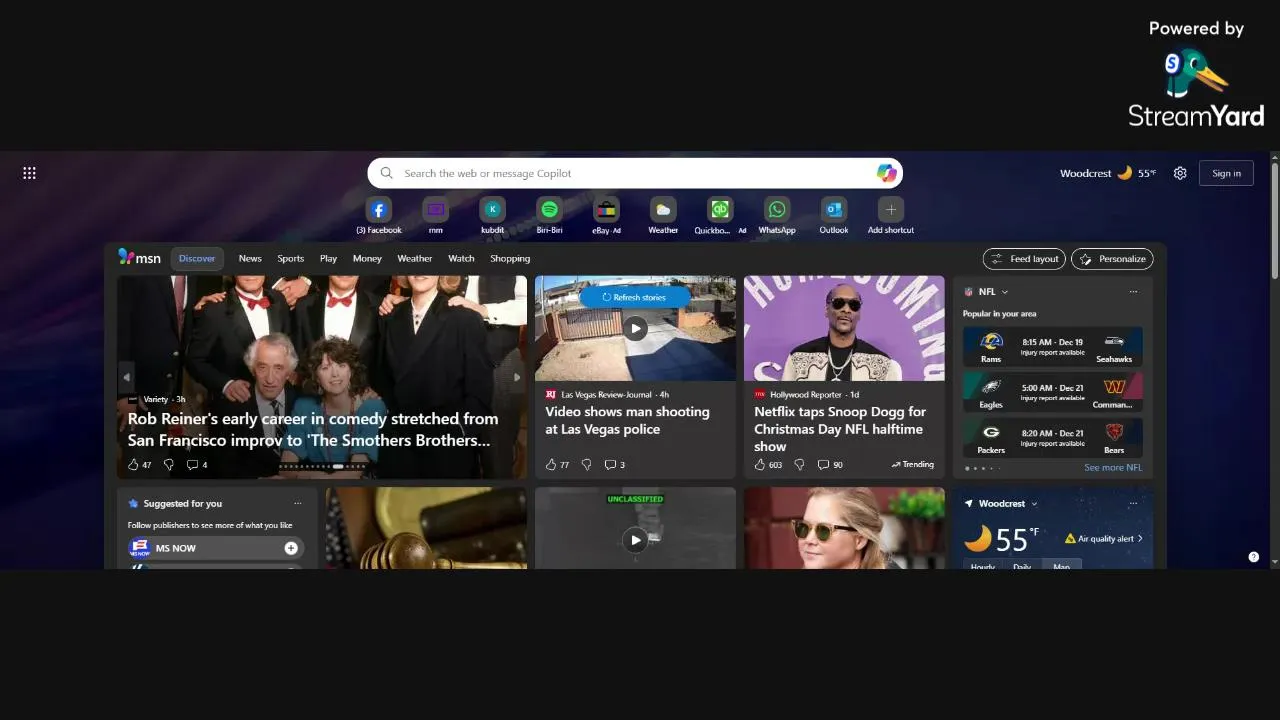Viewport: 1280px width, 720px height.
Task: Open Video shows man shooting headline
Action: [x=627, y=420]
